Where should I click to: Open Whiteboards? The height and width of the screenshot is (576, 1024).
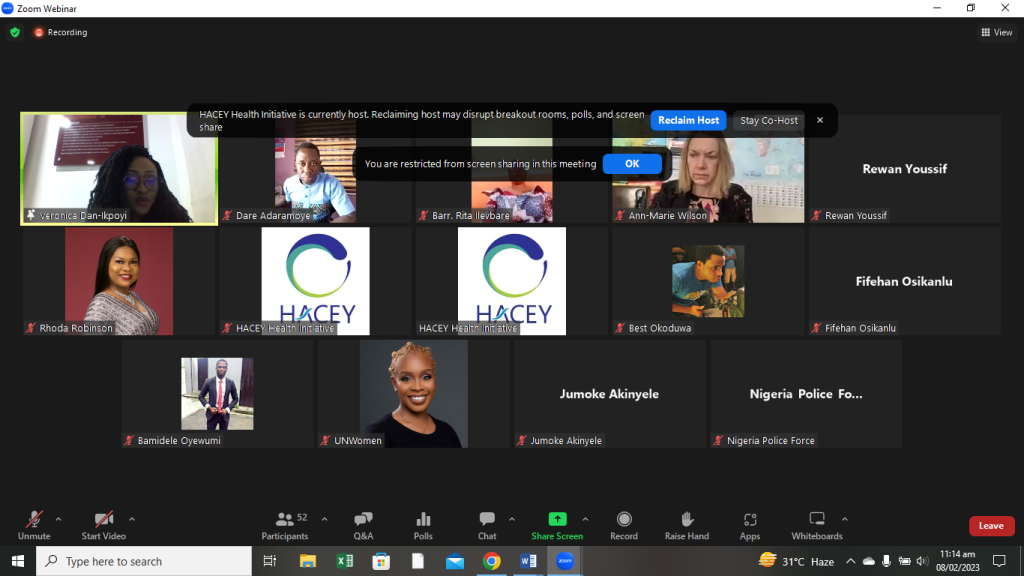pyautogui.click(x=817, y=526)
